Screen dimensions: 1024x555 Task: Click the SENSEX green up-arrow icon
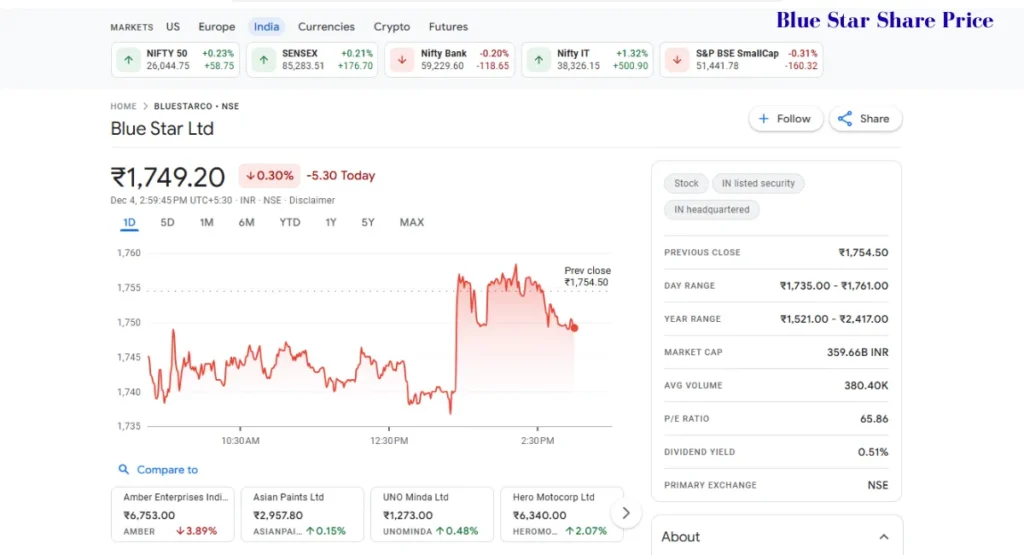[264, 60]
